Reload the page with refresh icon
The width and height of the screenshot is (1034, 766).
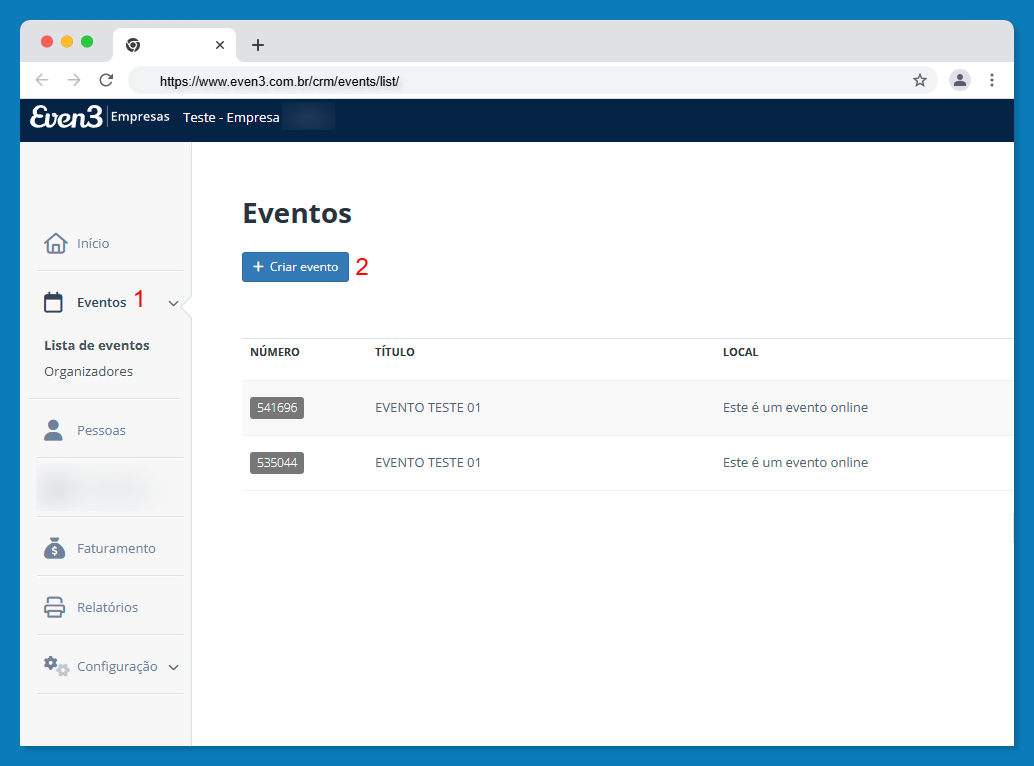(x=106, y=80)
